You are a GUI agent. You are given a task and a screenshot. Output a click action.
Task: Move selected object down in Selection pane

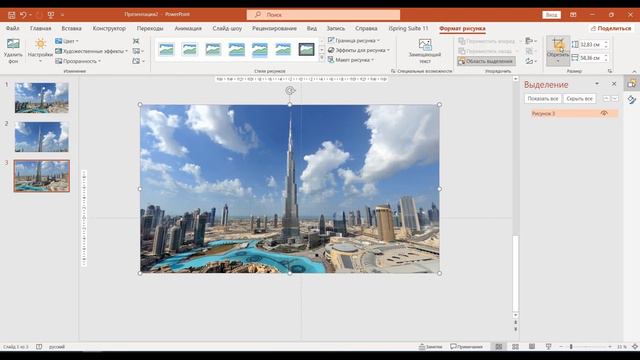pyautogui.click(x=615, y=99)
